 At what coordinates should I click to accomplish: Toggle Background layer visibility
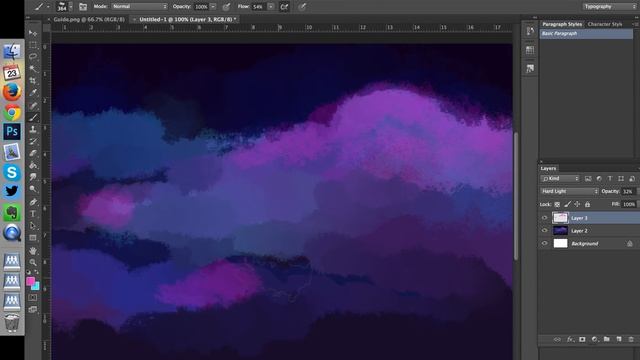(x=544, y=244)
